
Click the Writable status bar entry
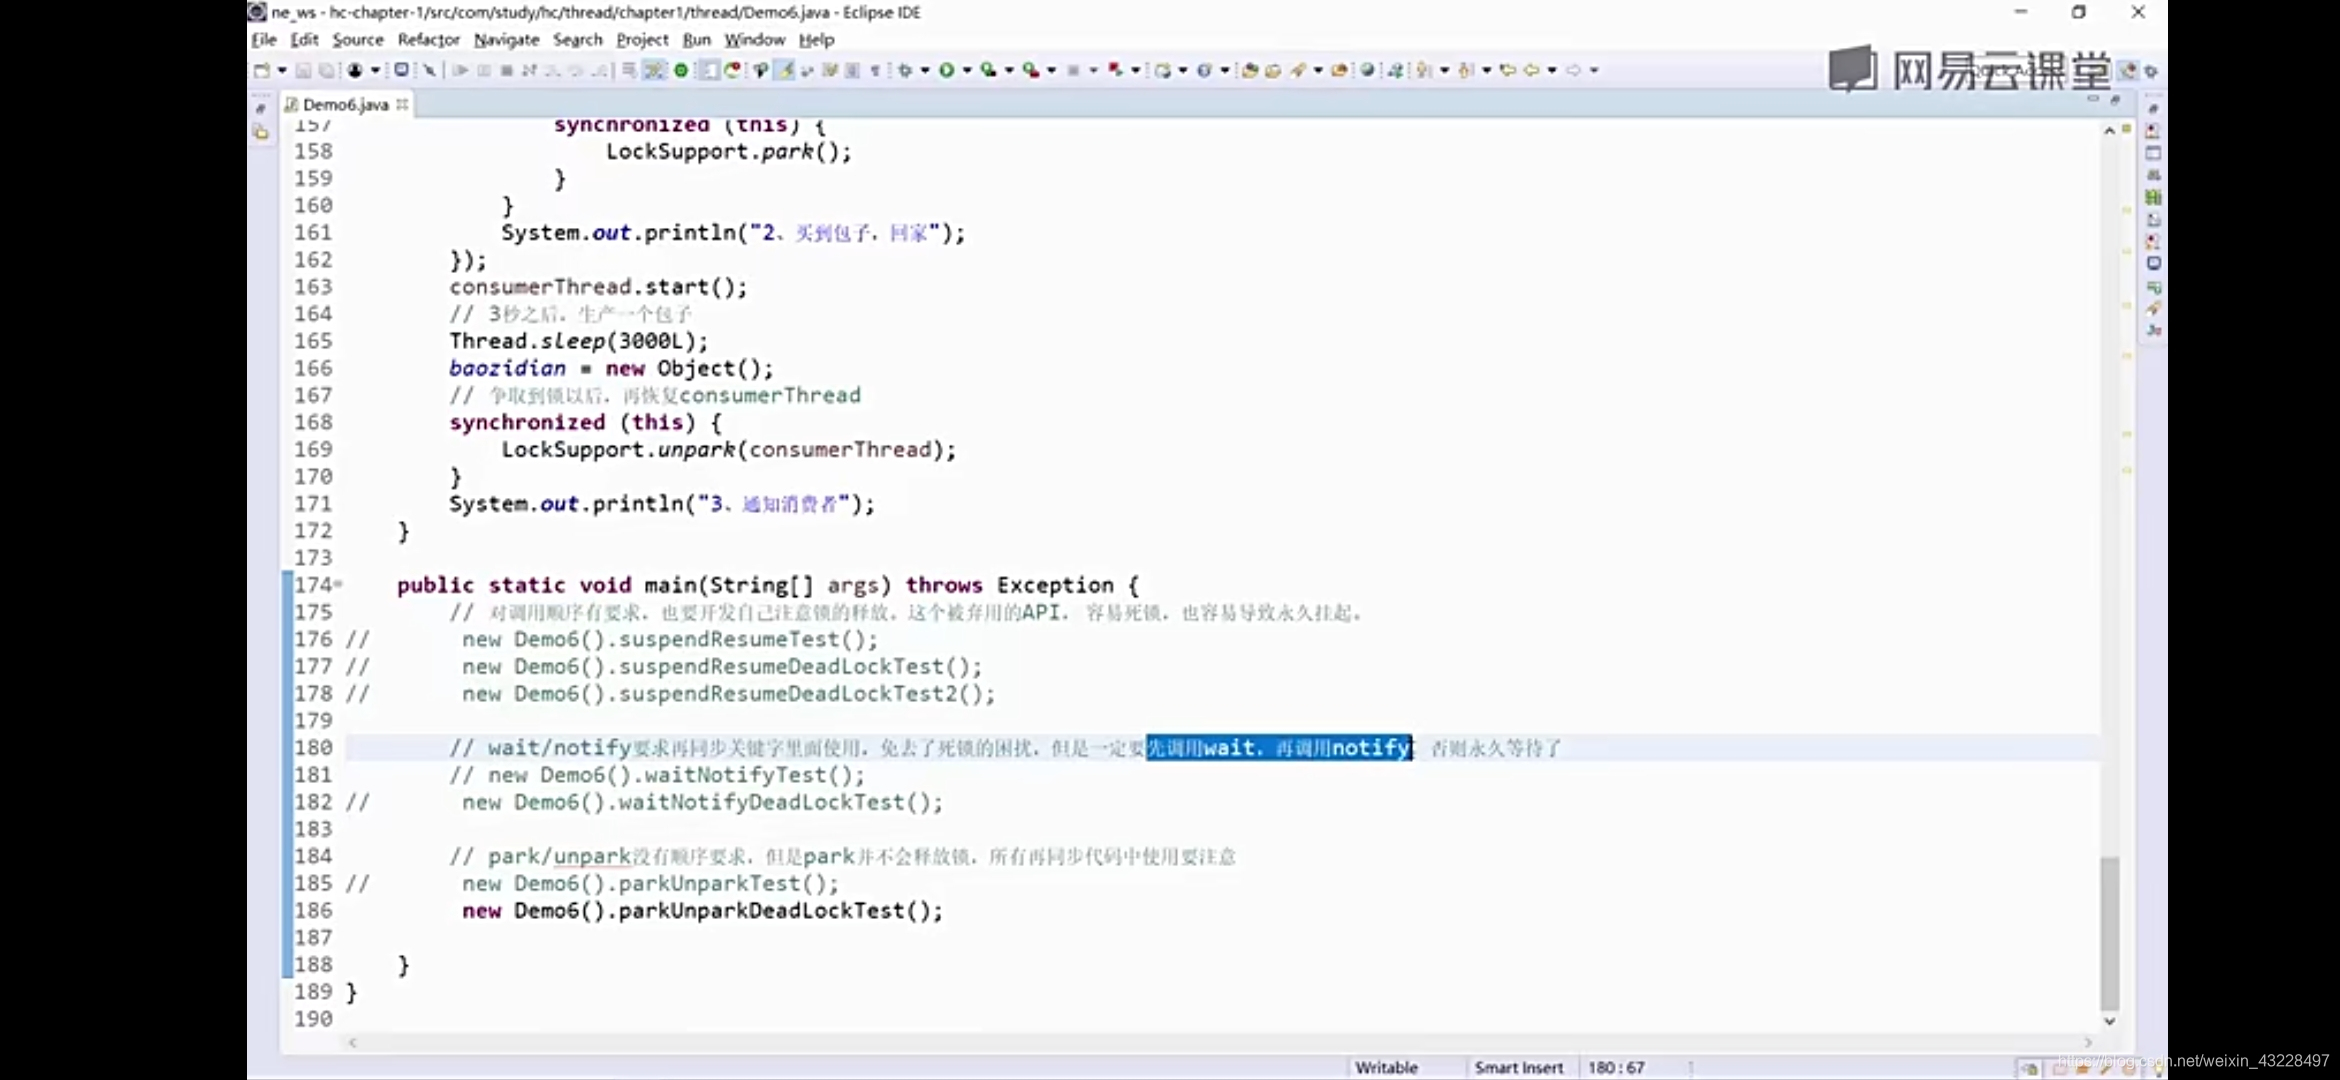pyautogui.click(x=1386, y=1067)
